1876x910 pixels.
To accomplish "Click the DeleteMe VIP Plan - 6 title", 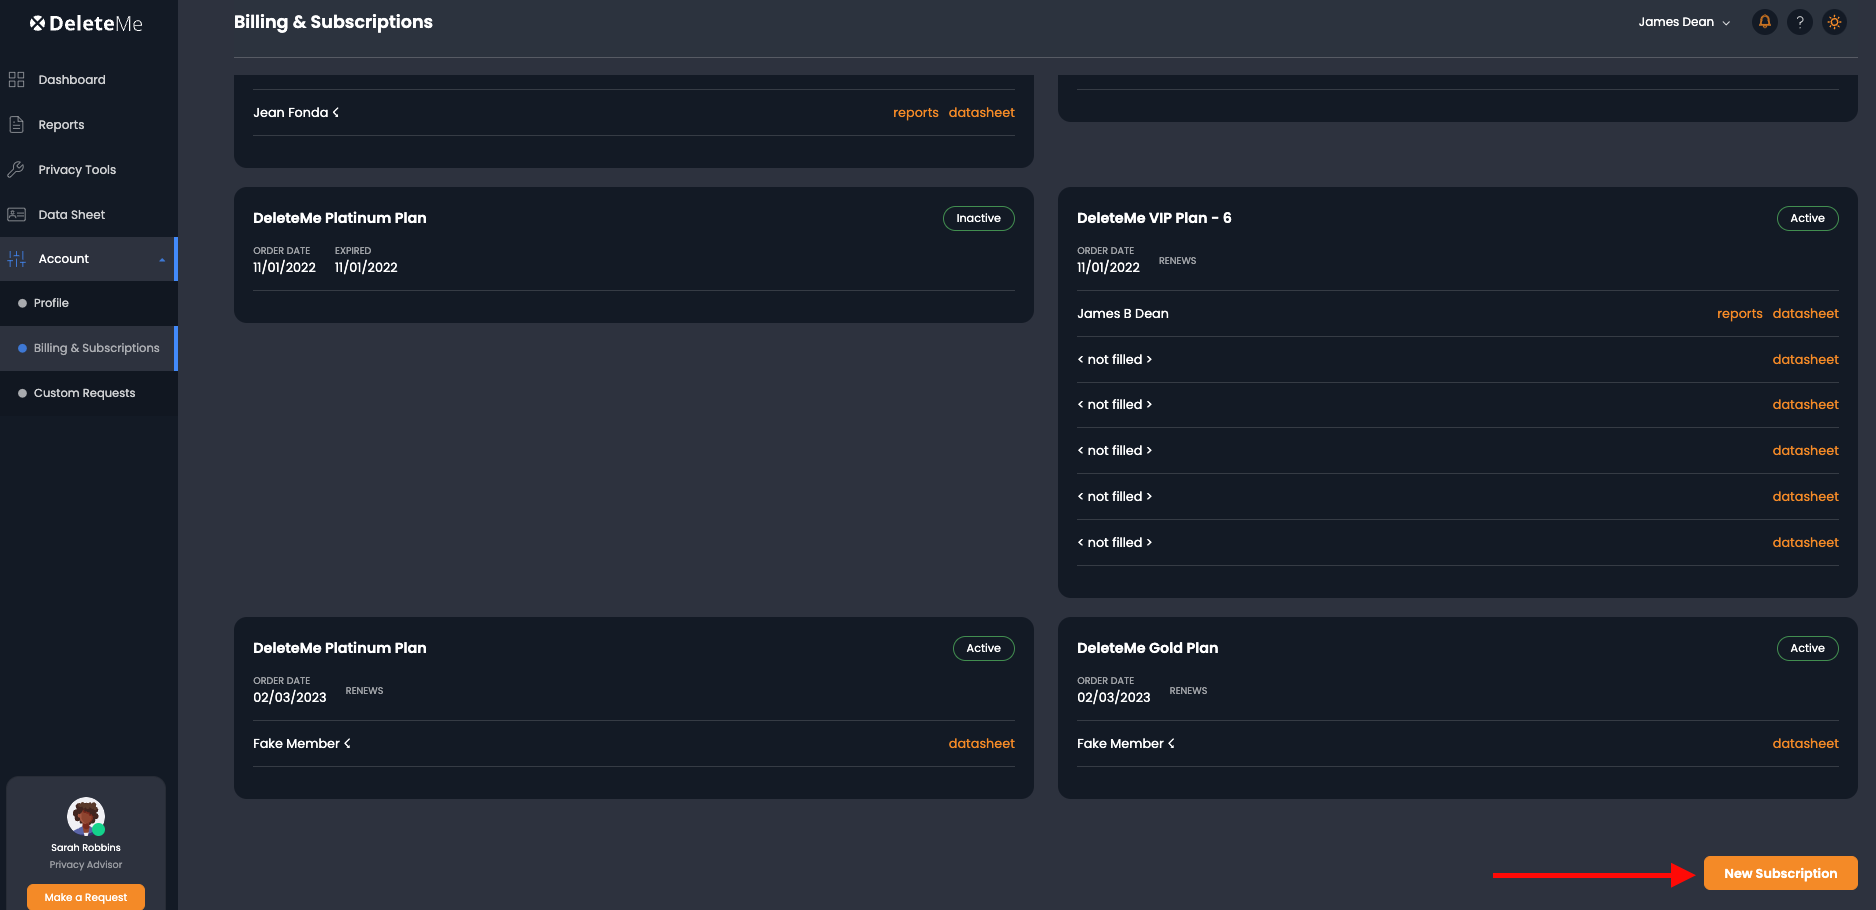I will (1154, 218).
